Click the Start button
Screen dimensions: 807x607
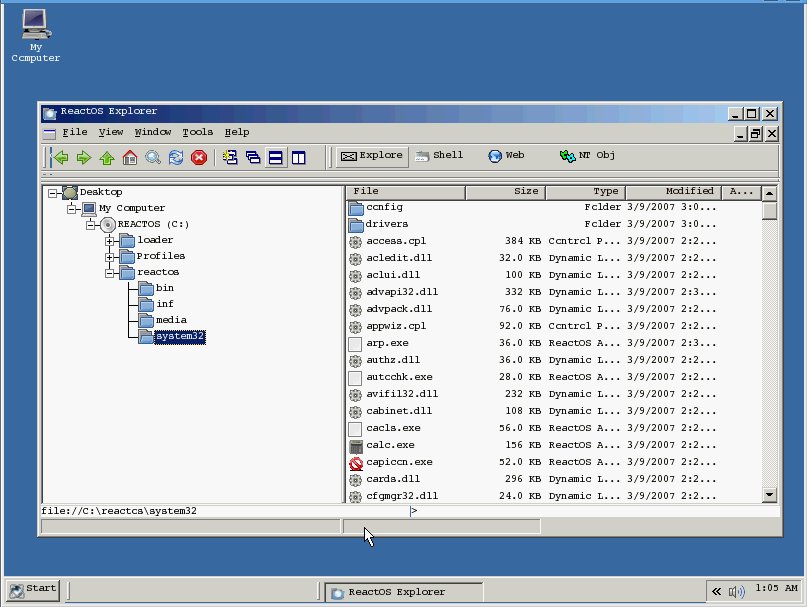click(x=33, y=588)
